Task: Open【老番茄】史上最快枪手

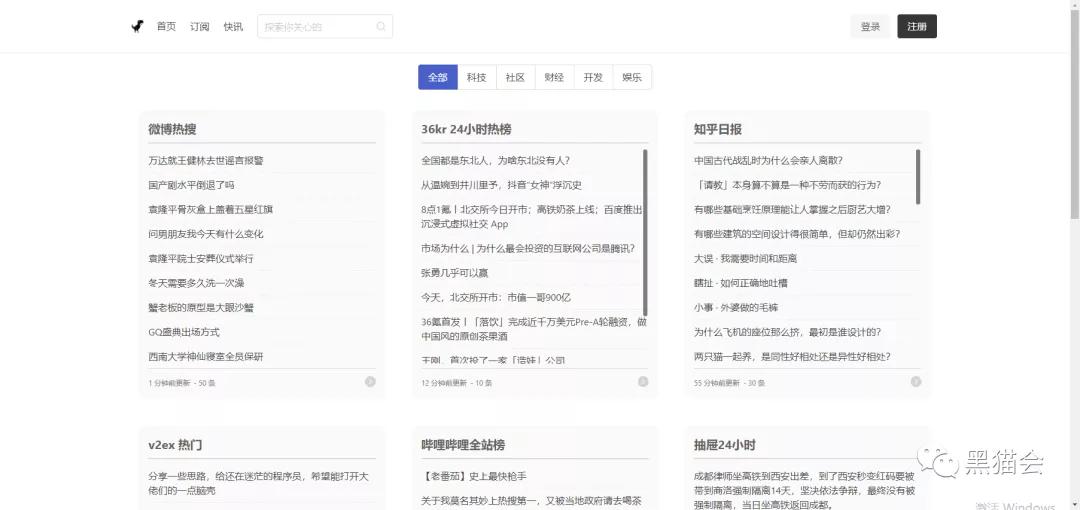Action: 474,476
